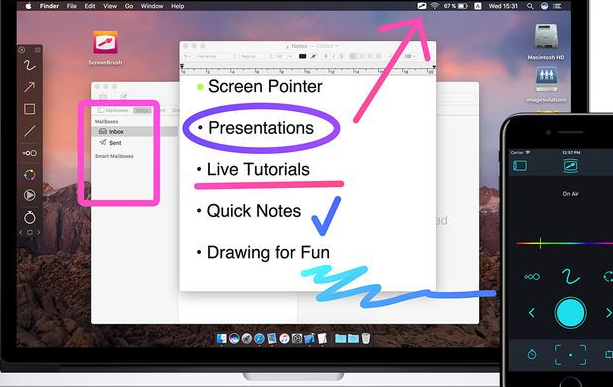Click the compose new message icon in Mail
The width and height of the screenshot is (613, 387).
(124, 97)
